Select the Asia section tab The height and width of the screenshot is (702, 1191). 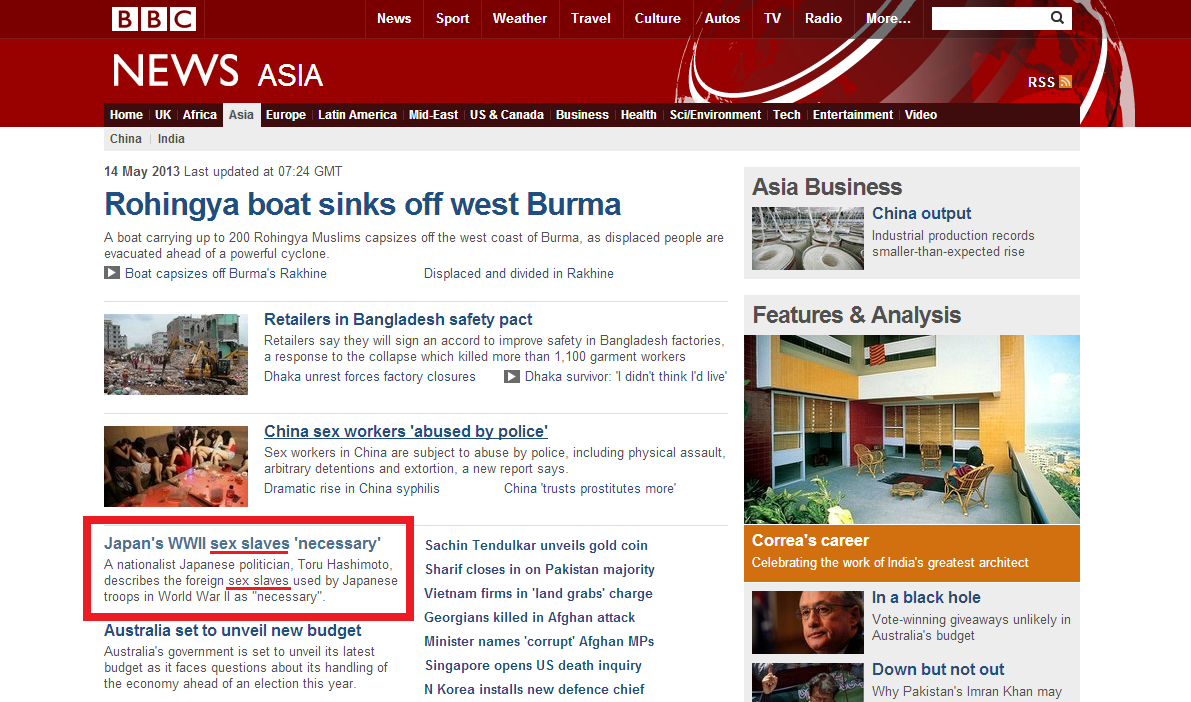pos(242,115)
